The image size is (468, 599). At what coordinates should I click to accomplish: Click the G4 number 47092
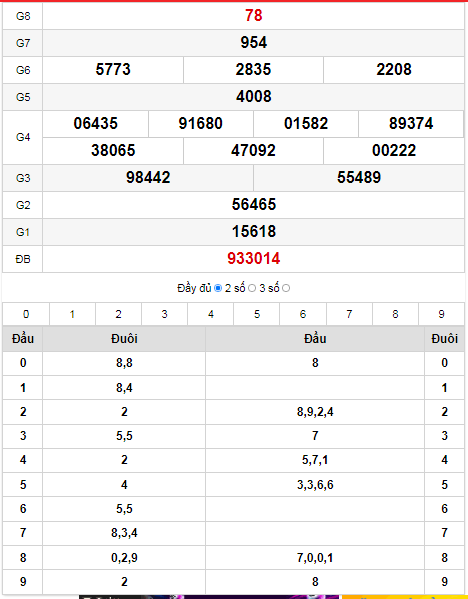coord(253,151)
